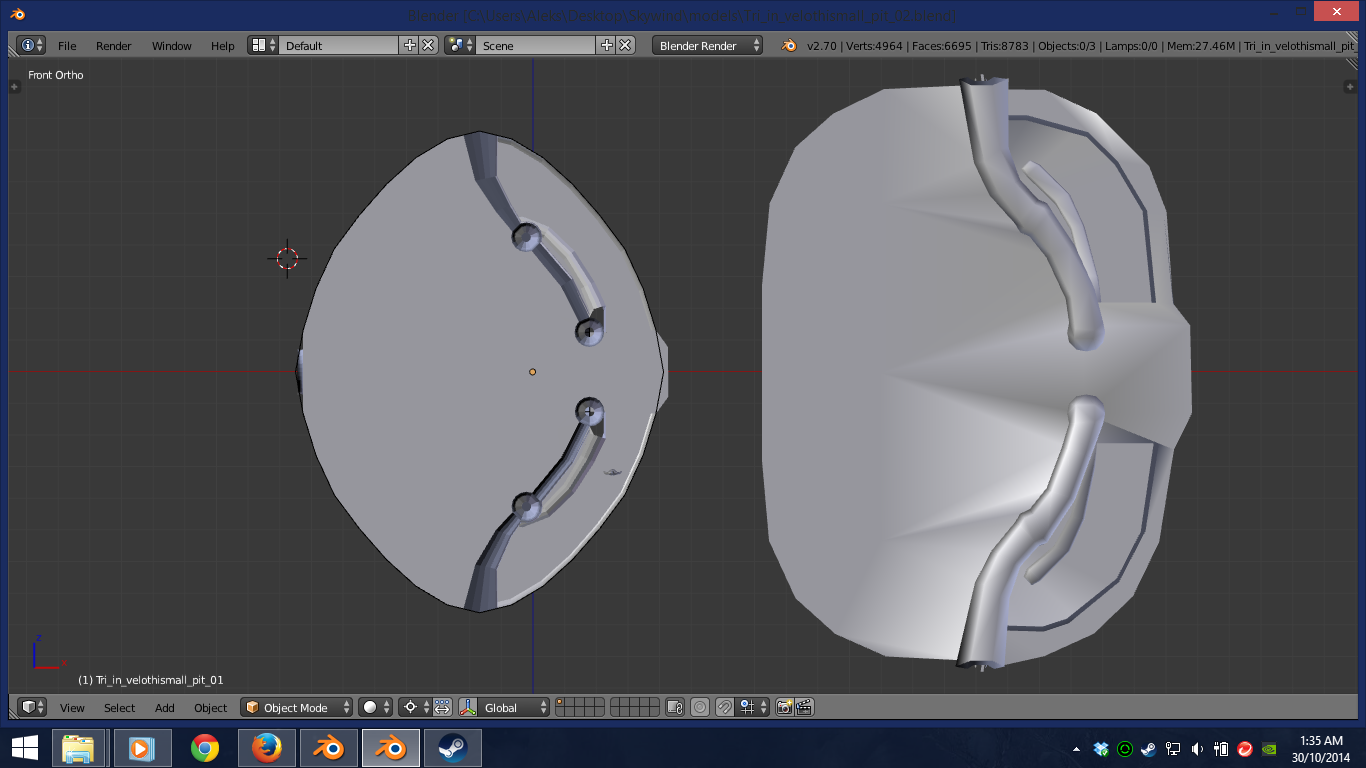Toggle snap during transform
Image resolution: width=1366 pixels, height=768 pixels.
(x=725, y=707)
